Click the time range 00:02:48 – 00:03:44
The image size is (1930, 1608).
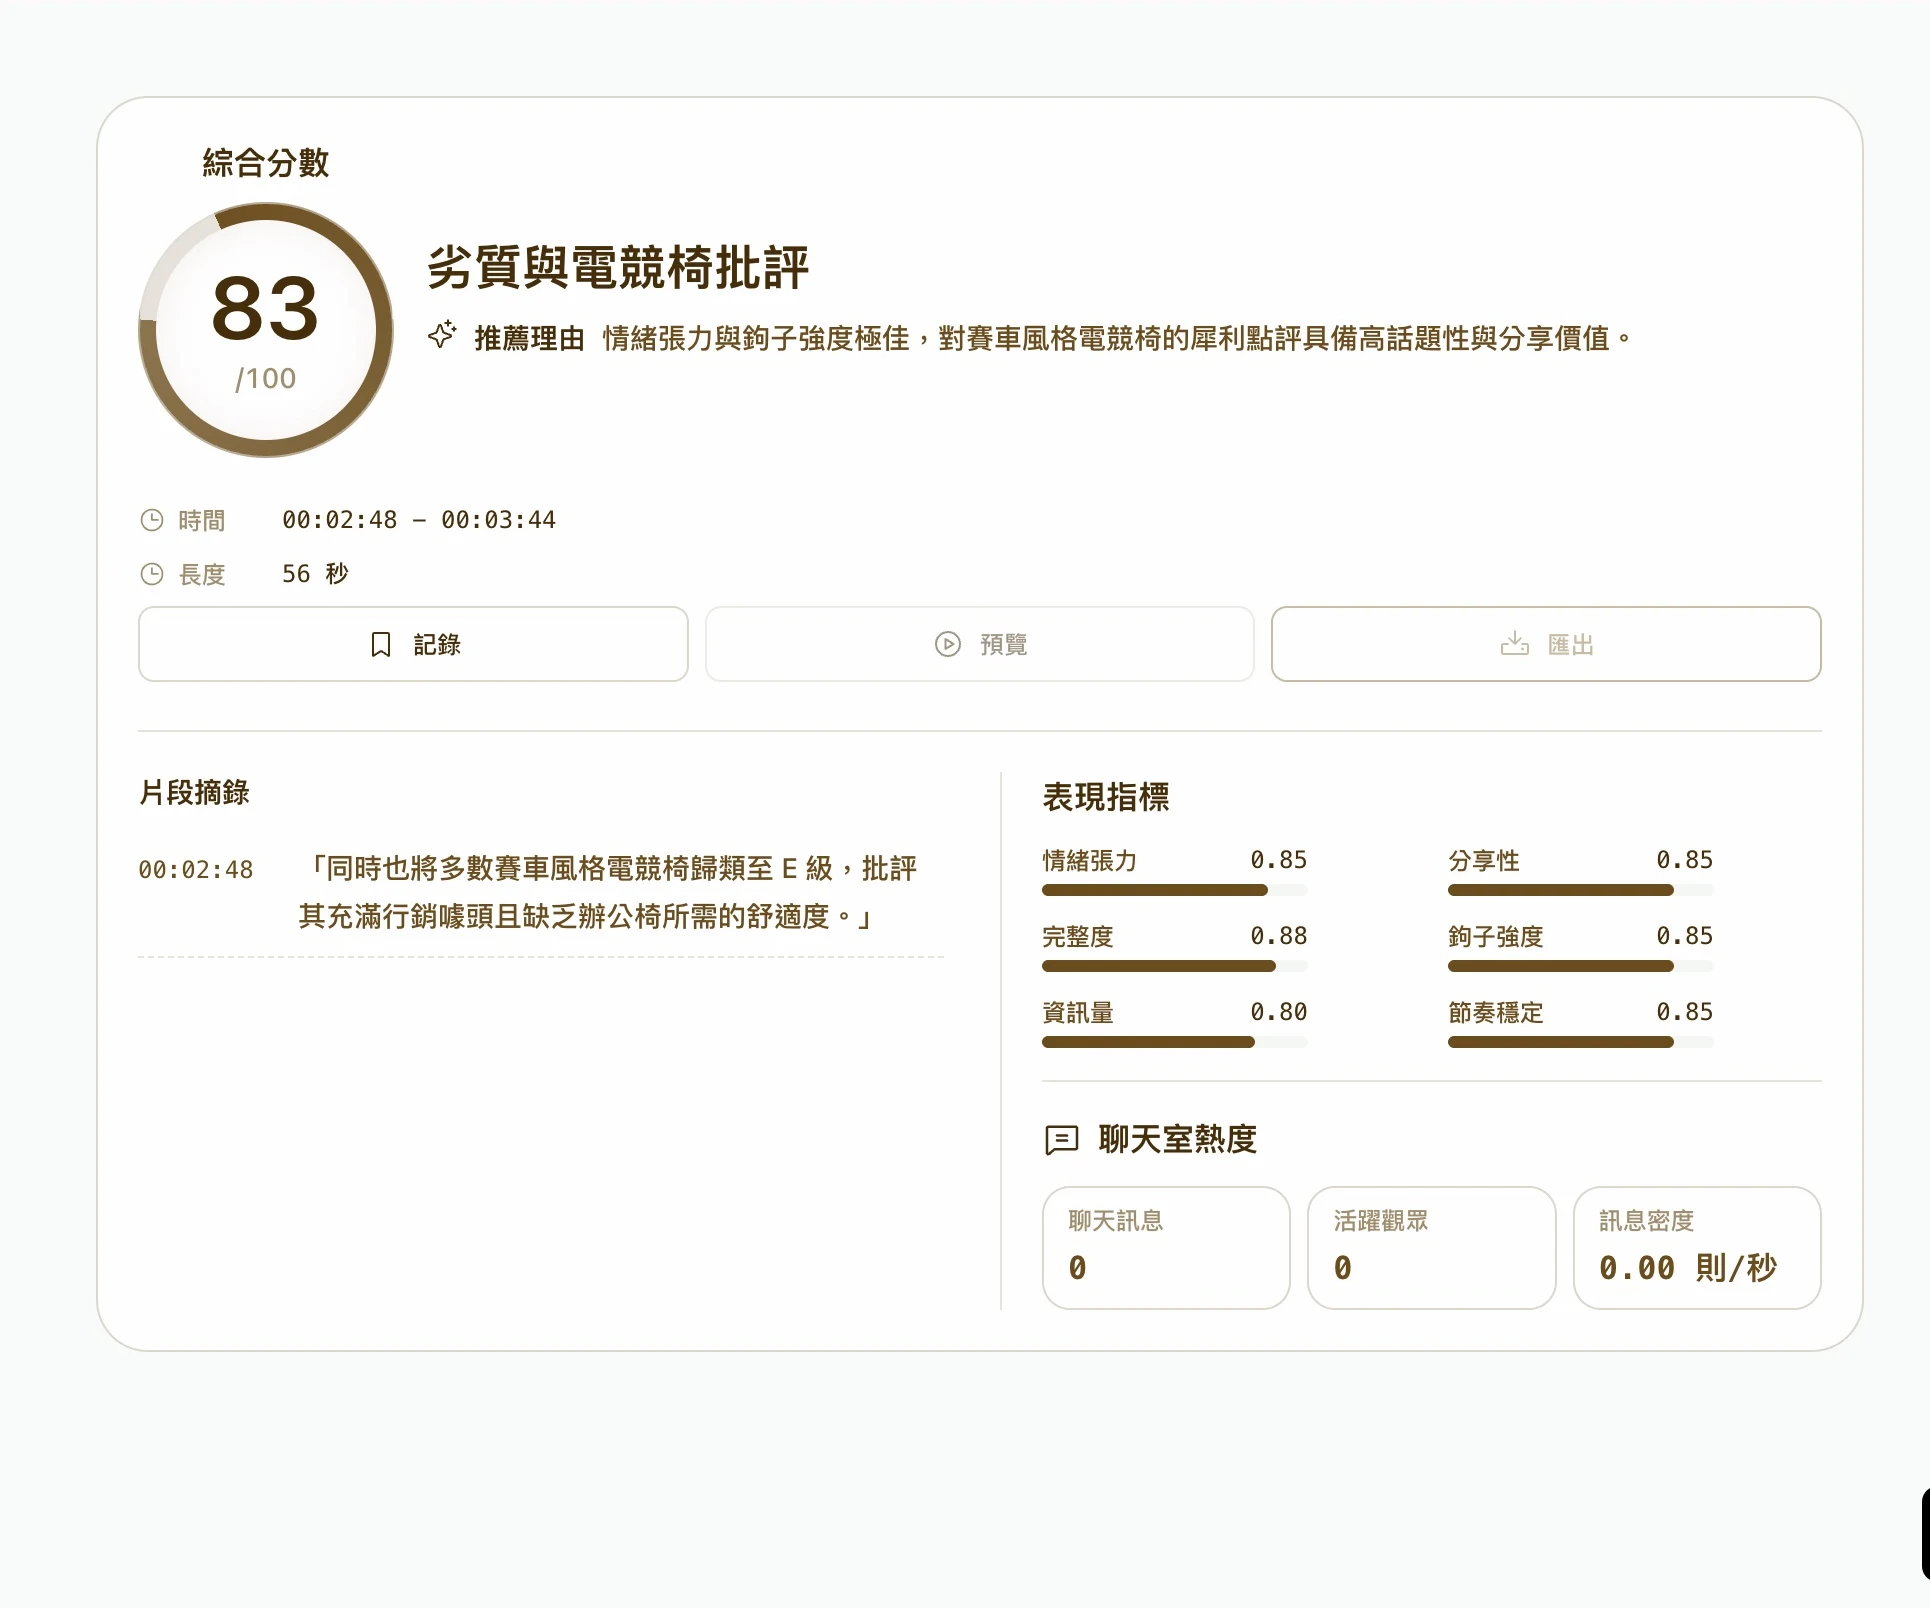[x=419, y=520]
